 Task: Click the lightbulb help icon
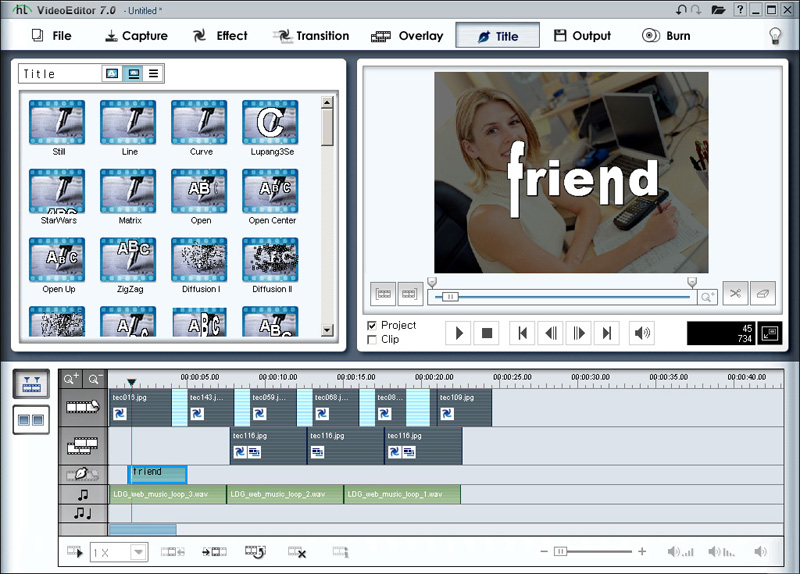click(774, 36)
